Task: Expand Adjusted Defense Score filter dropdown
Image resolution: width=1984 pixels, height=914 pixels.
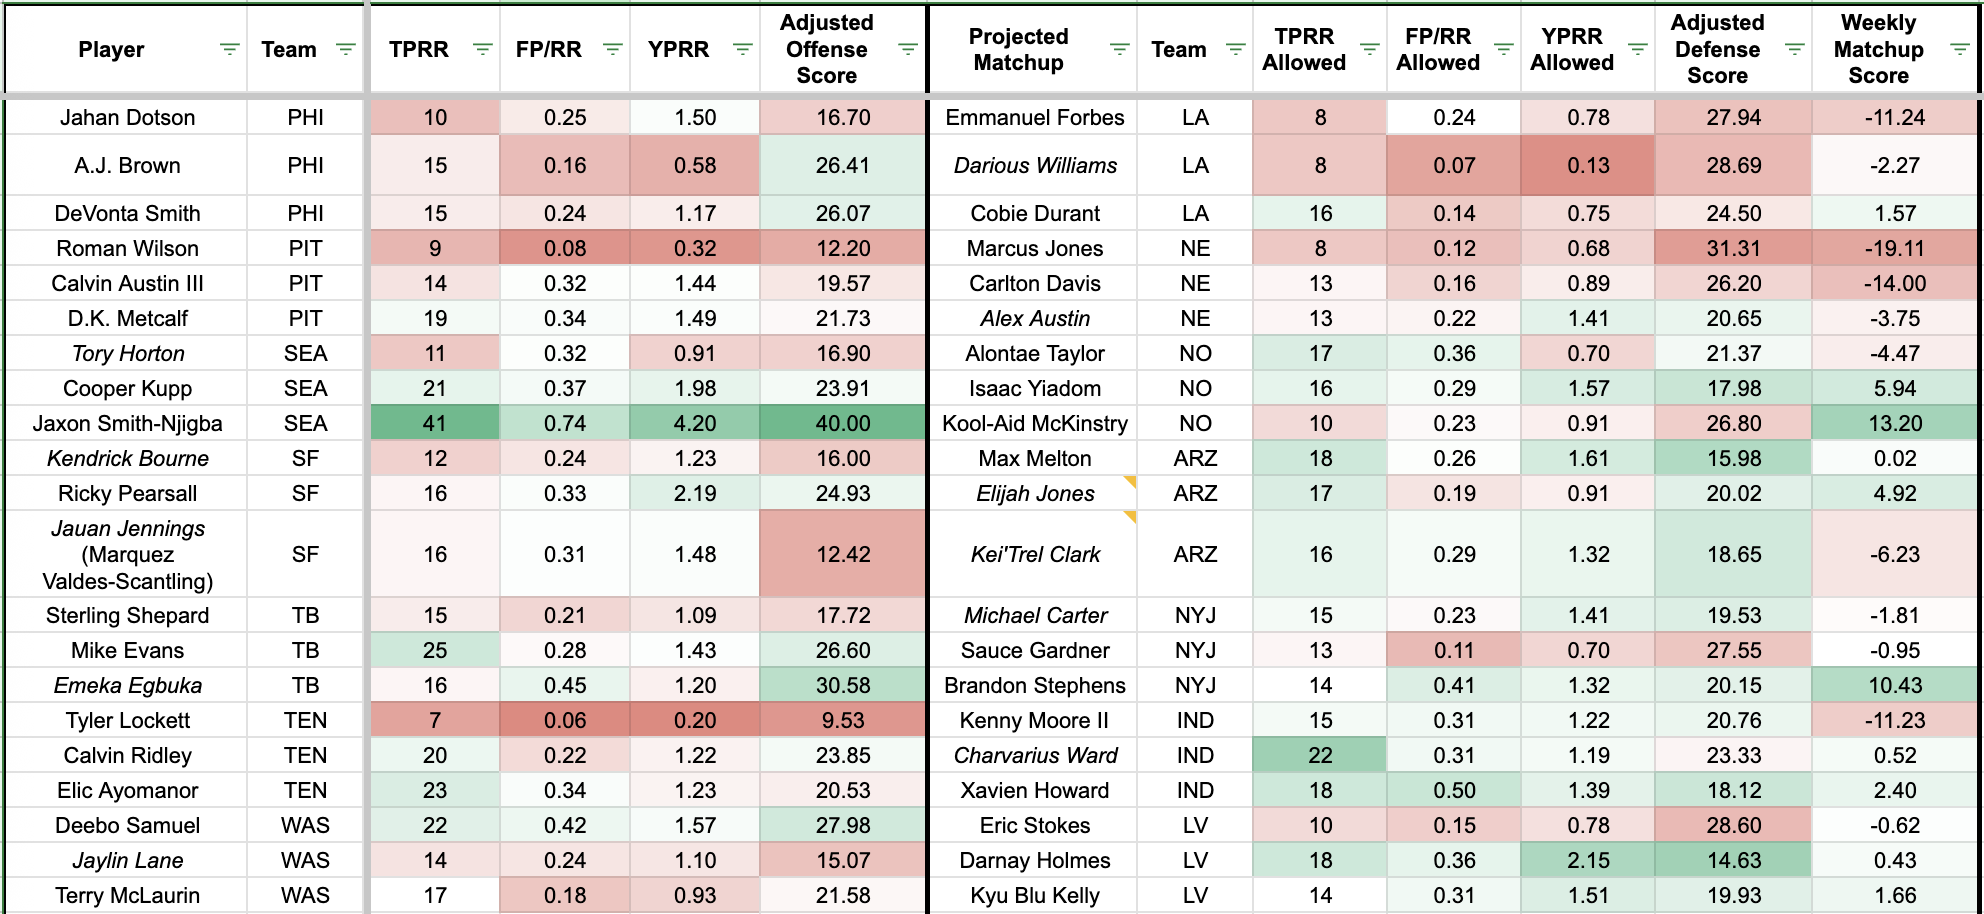Action: [x=1795, y=49]
